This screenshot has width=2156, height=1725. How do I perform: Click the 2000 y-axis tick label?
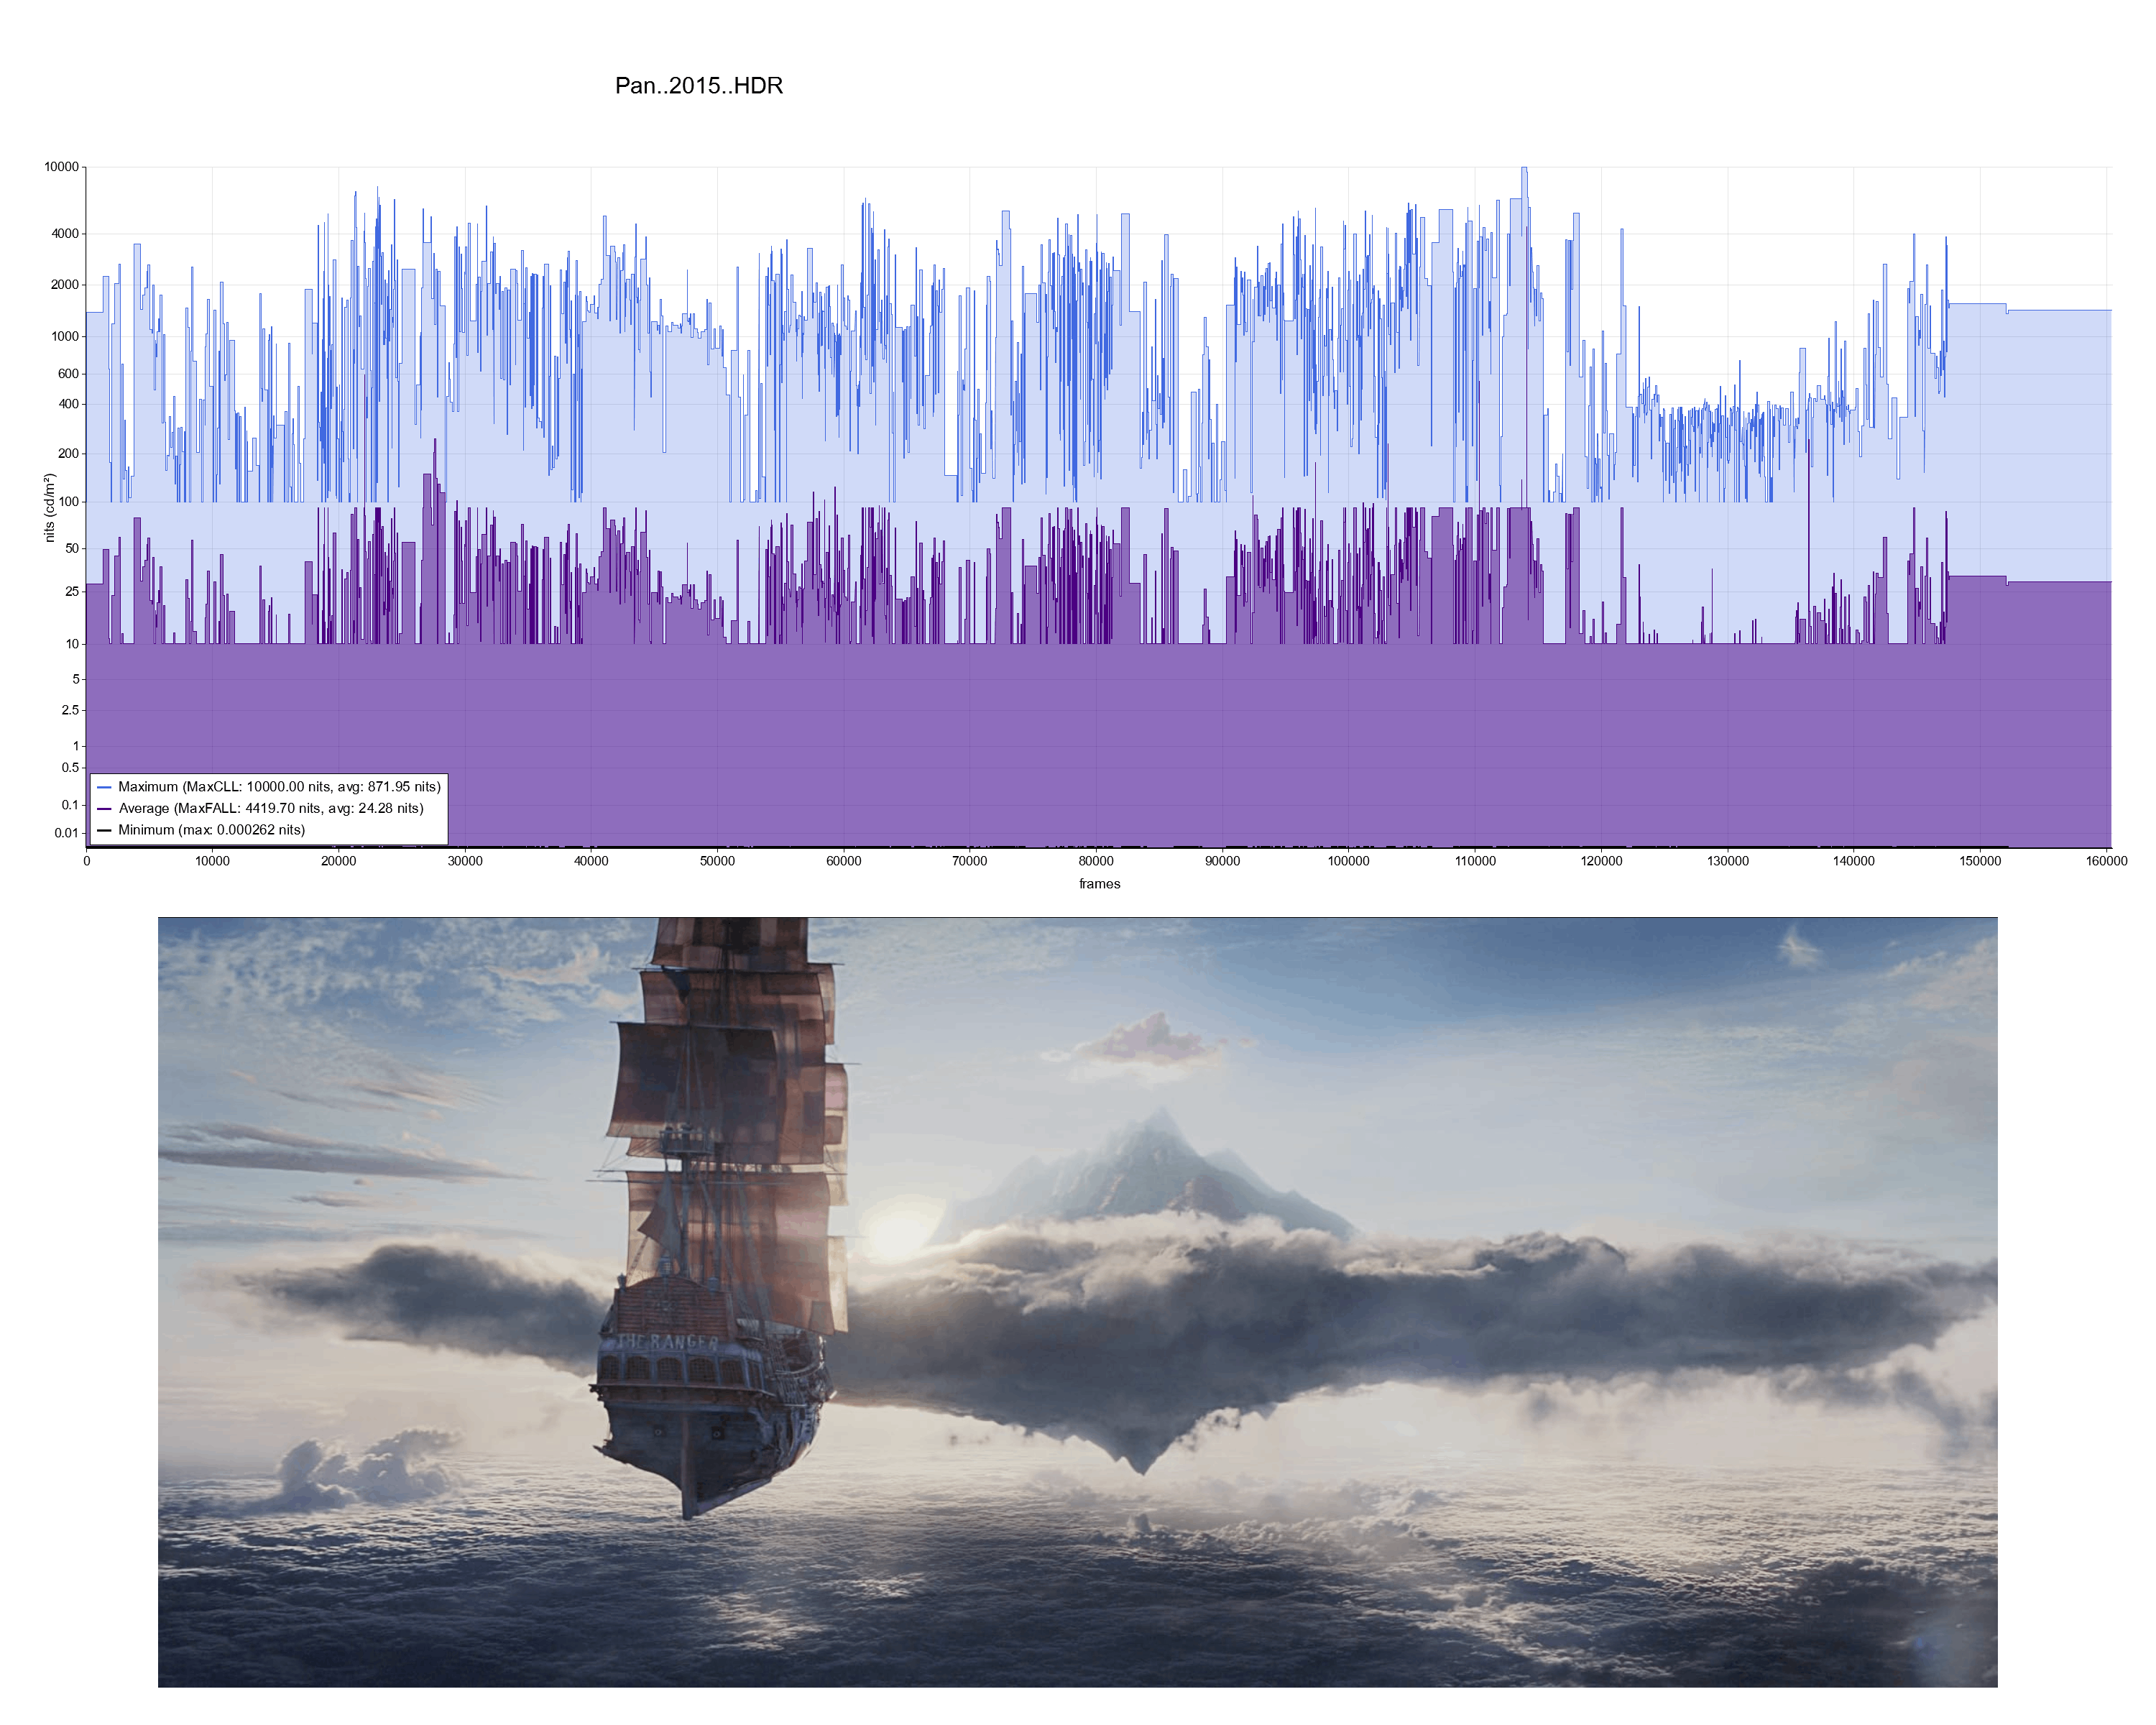click(x=65, y=285)
